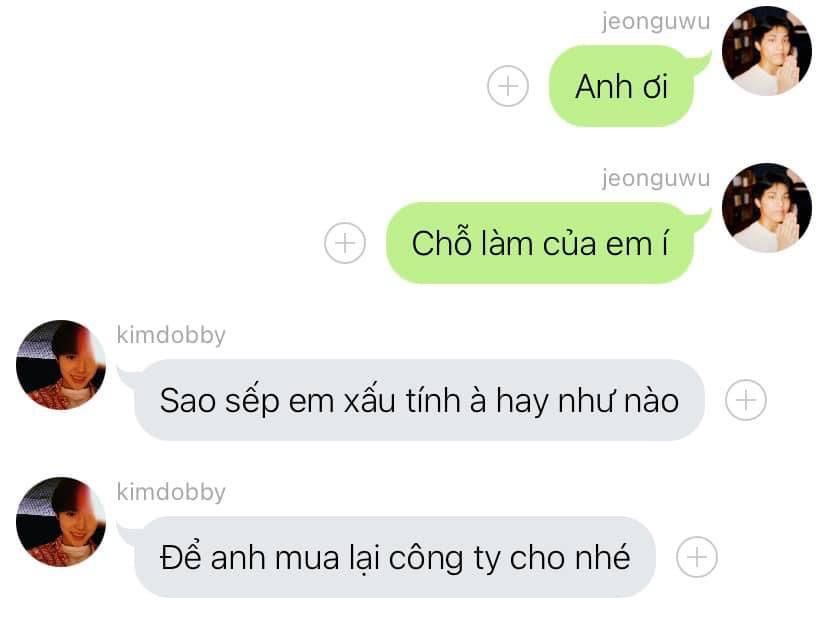Tap plus icon next to 'Sao sếp em xấu tính' message
The height and width of the screenshot is (627, 828).
[746, 400]
